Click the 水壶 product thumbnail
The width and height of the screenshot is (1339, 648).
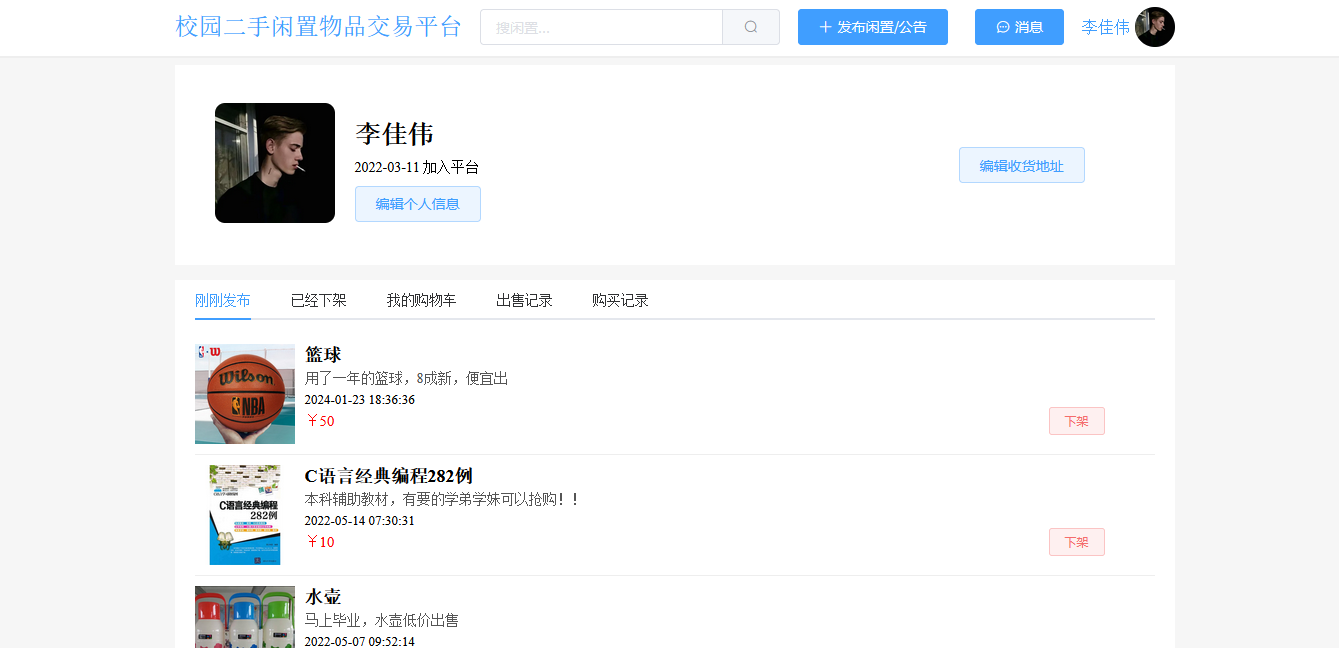pyautogui.click(x=244, y=620)
